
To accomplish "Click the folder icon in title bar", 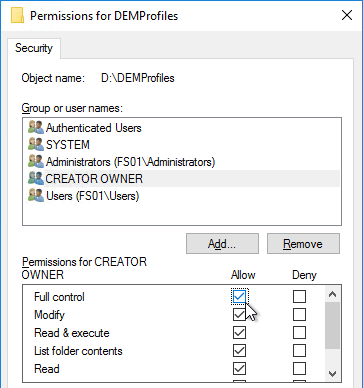I will click(17, 16).
